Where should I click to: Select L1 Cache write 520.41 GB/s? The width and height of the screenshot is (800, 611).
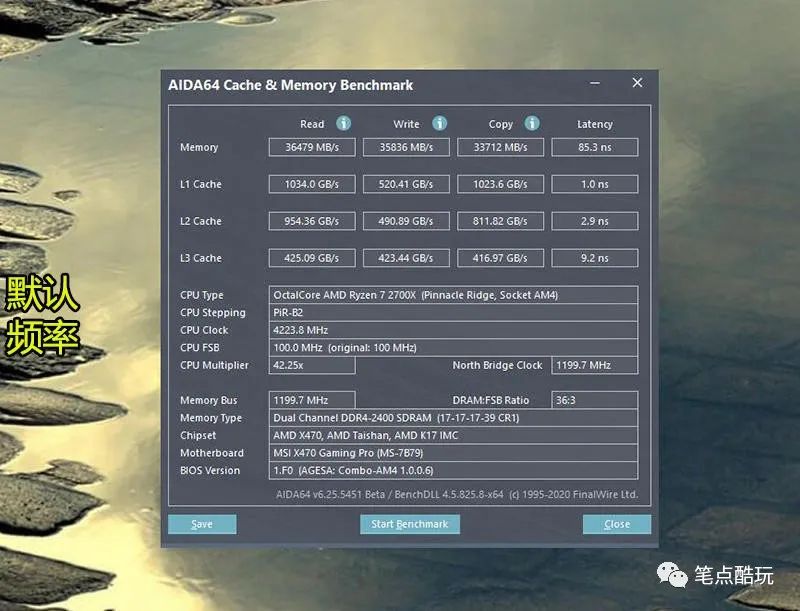tap(406, 184)
